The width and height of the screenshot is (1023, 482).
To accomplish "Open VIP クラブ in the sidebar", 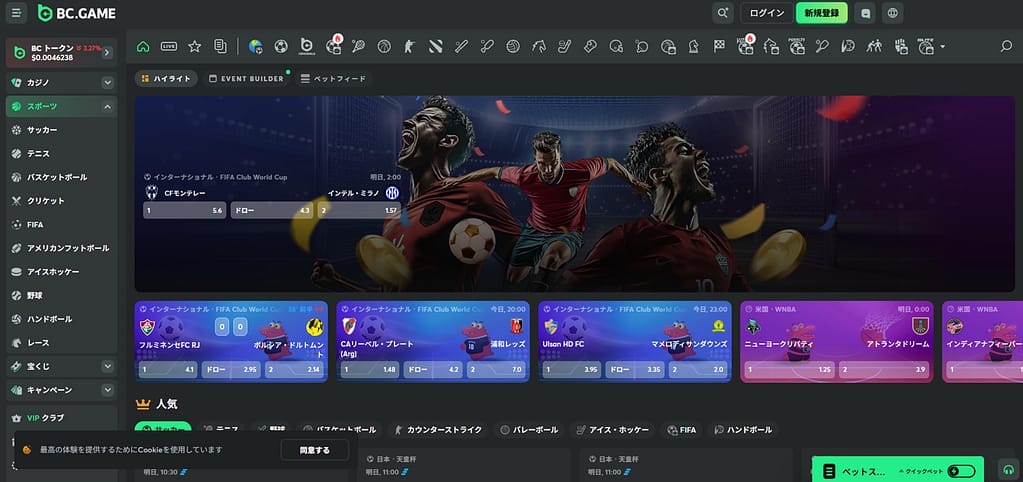I will [61, 417].
